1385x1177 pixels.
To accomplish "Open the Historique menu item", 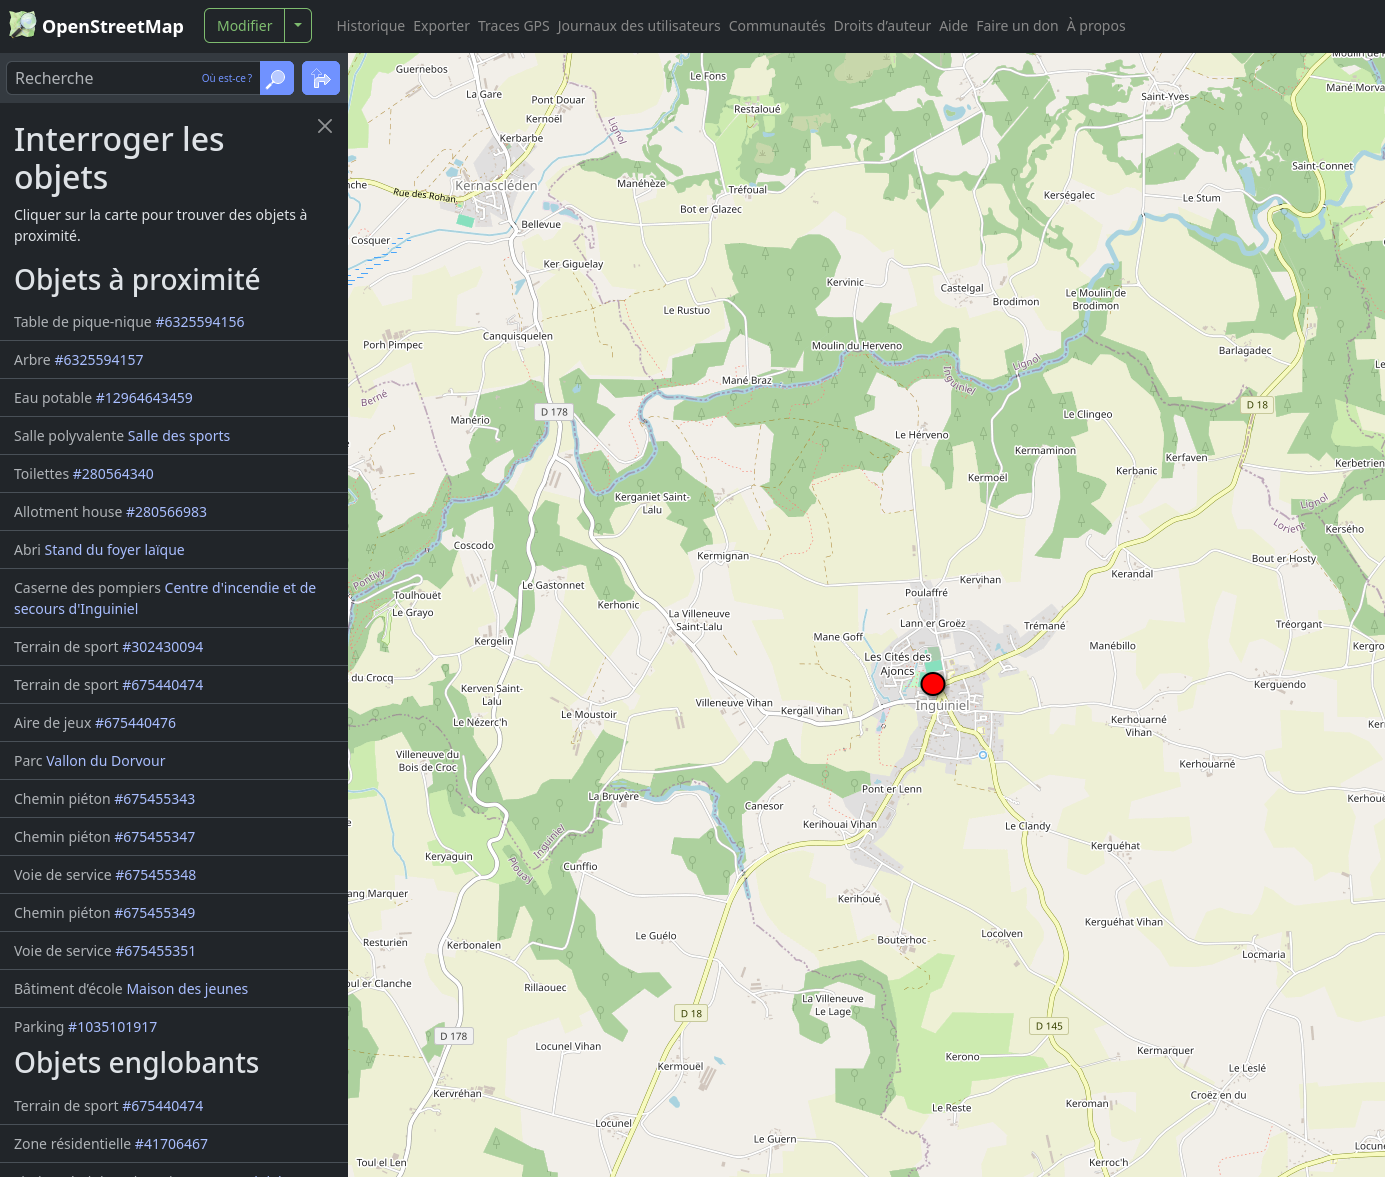I will (371, 26).
